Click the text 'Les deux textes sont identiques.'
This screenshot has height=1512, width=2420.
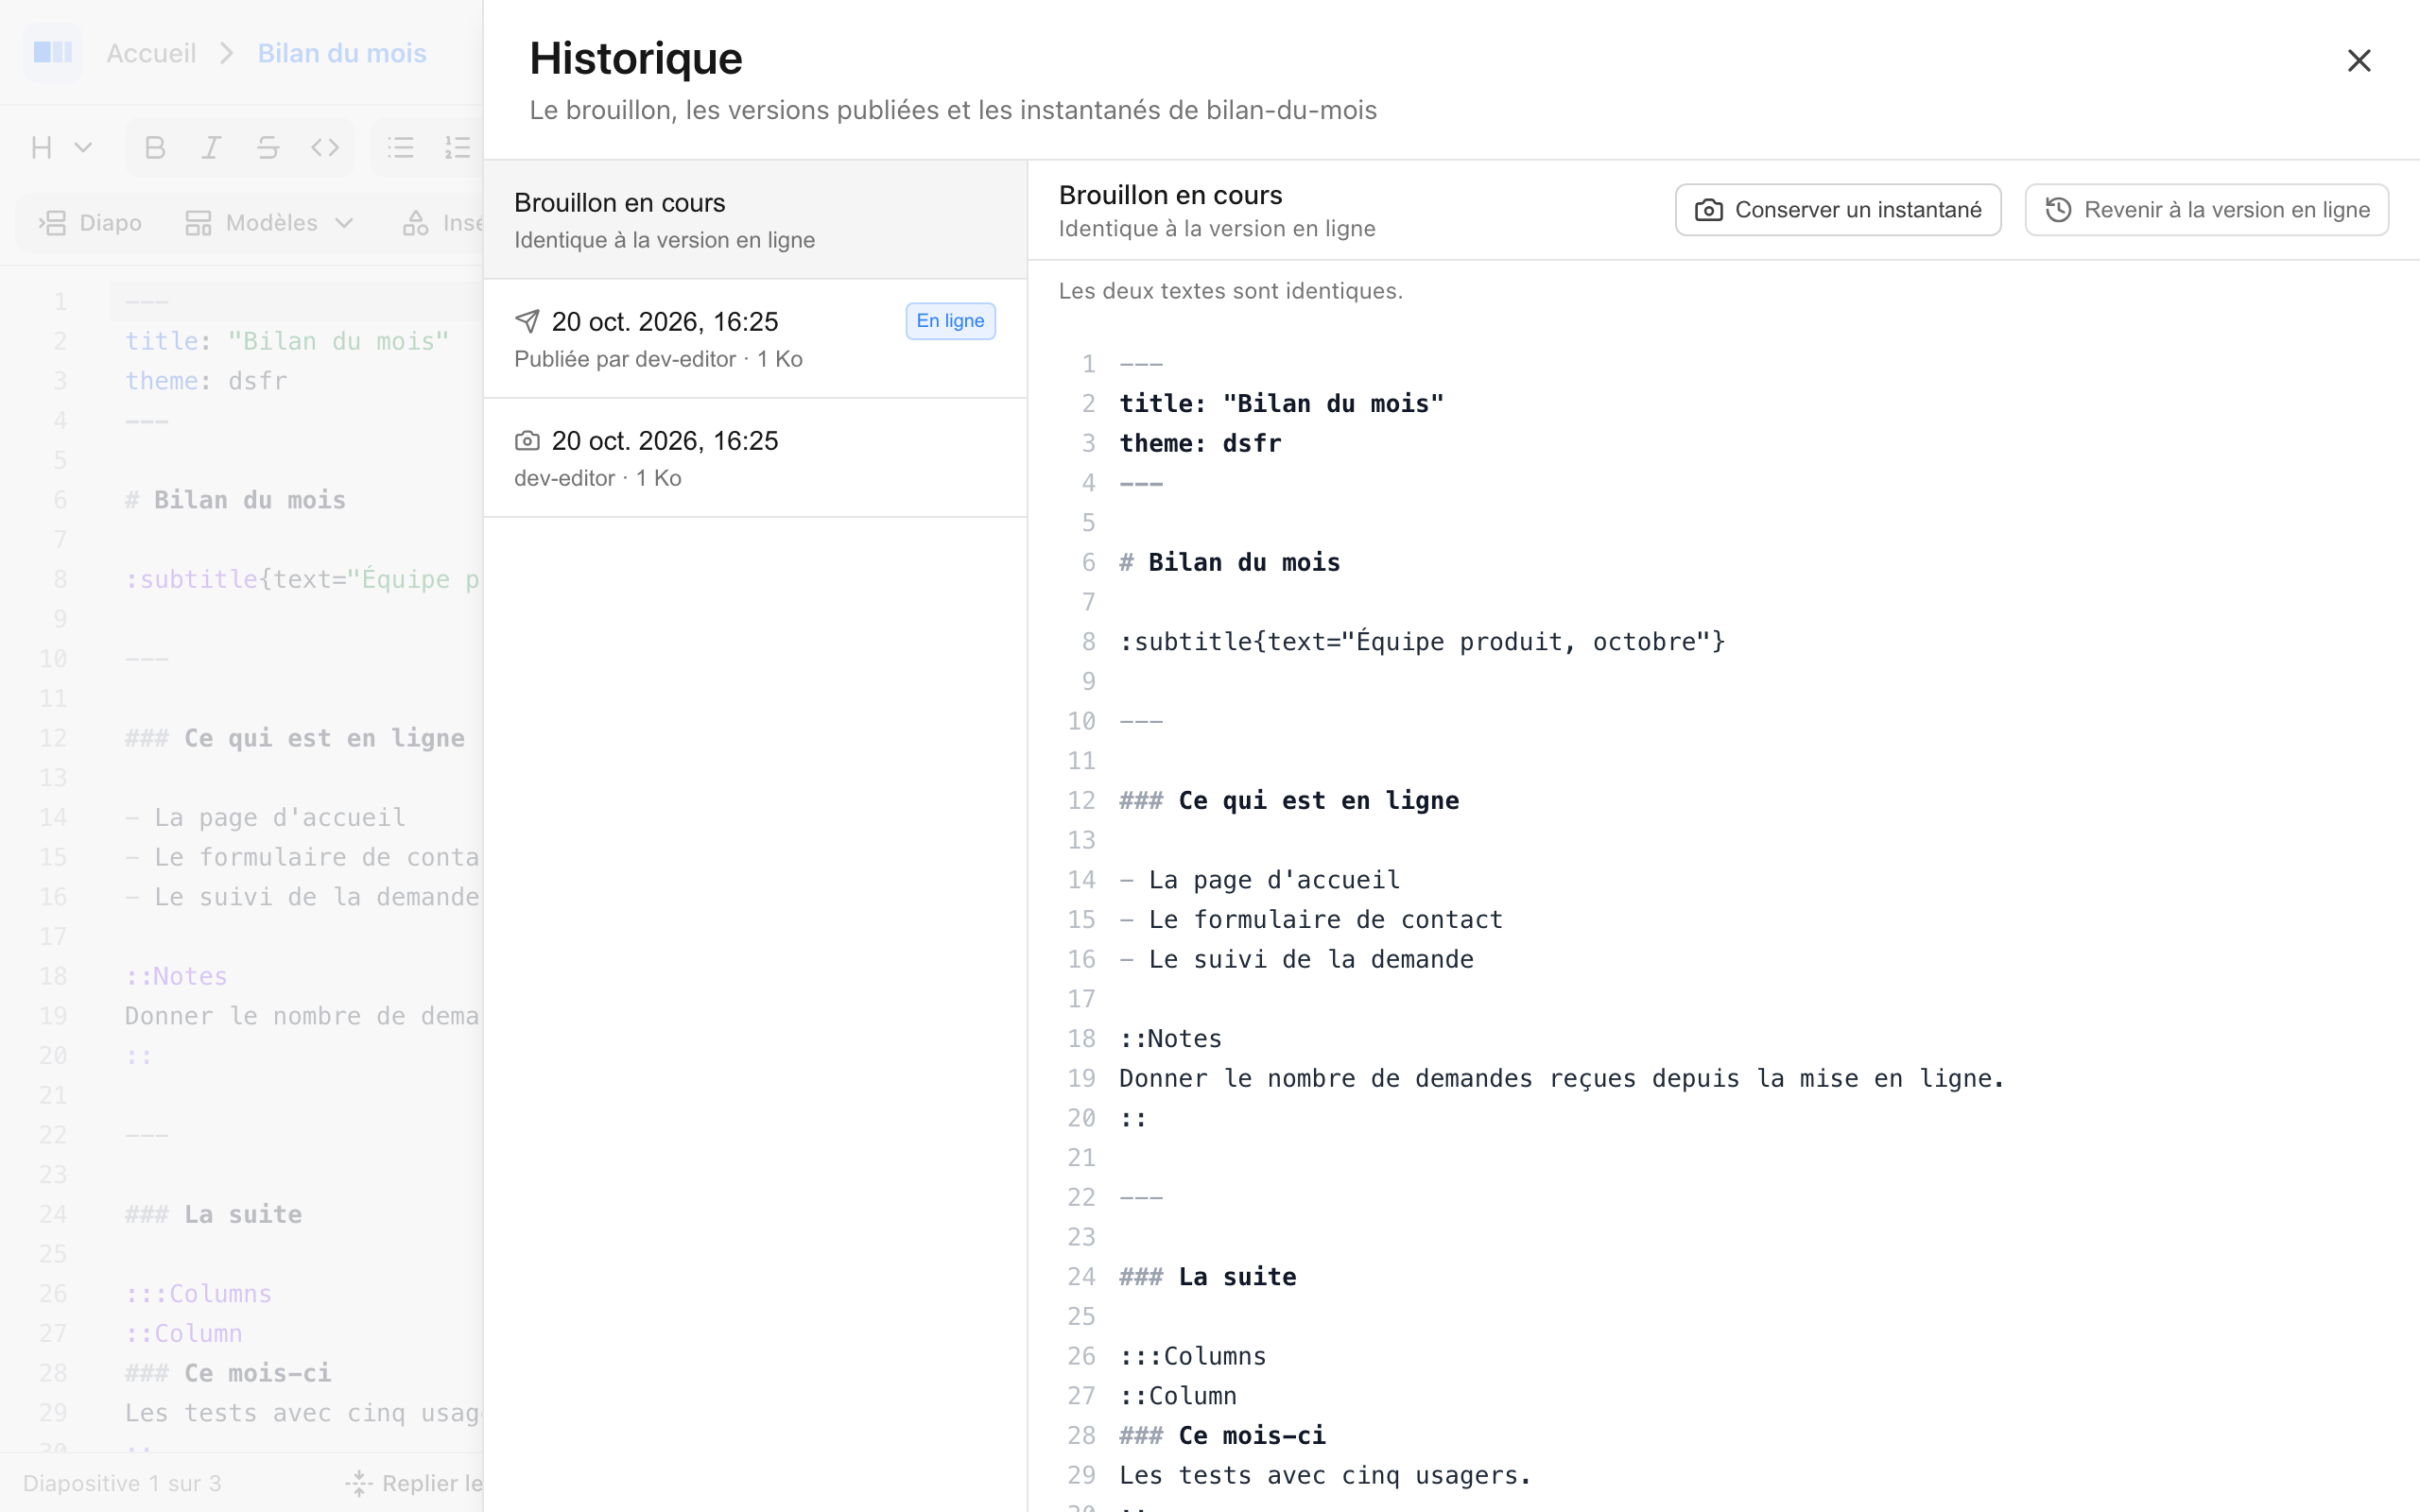(1231, 291)
